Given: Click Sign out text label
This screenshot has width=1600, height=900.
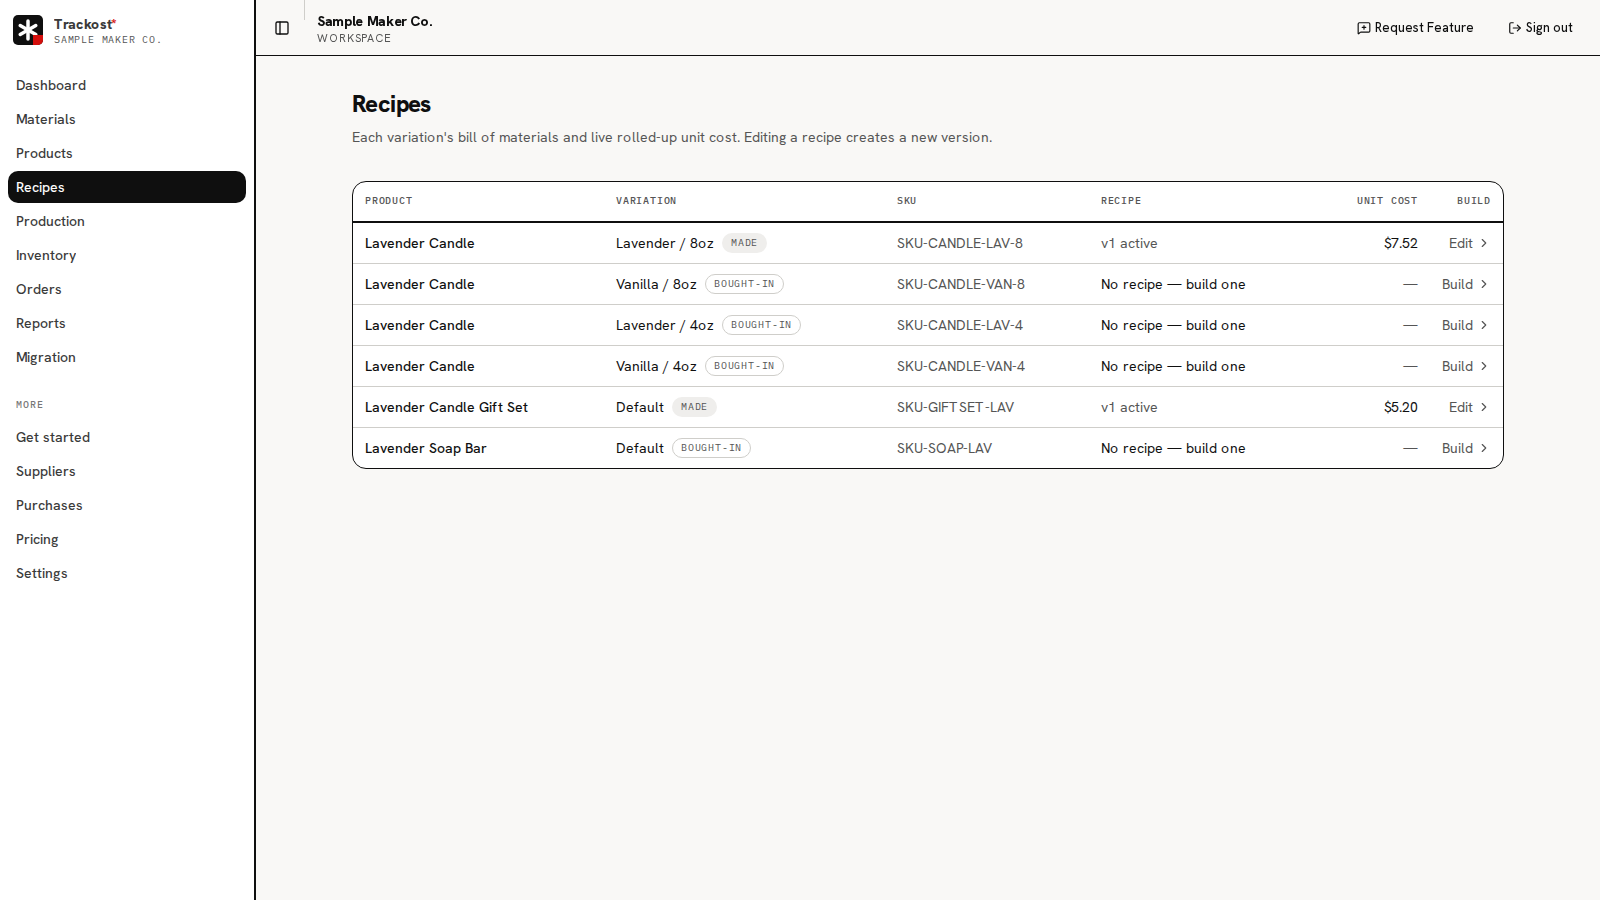Looking at the screenshot, I should click(1549, 28).
